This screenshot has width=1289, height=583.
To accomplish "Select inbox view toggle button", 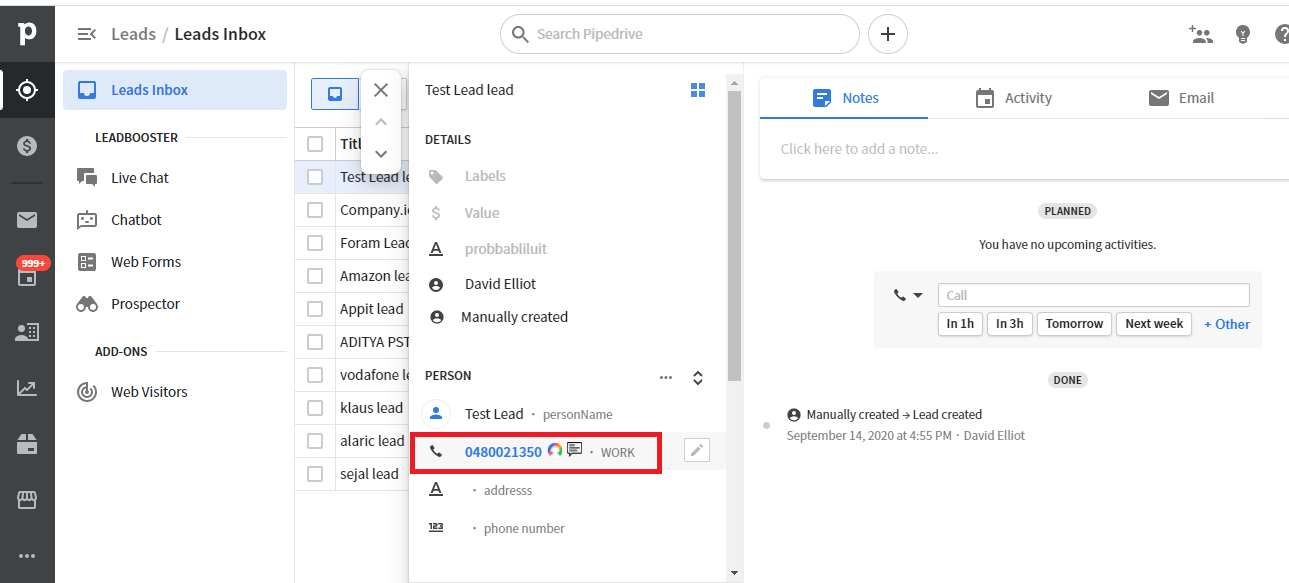I will 335,94.
